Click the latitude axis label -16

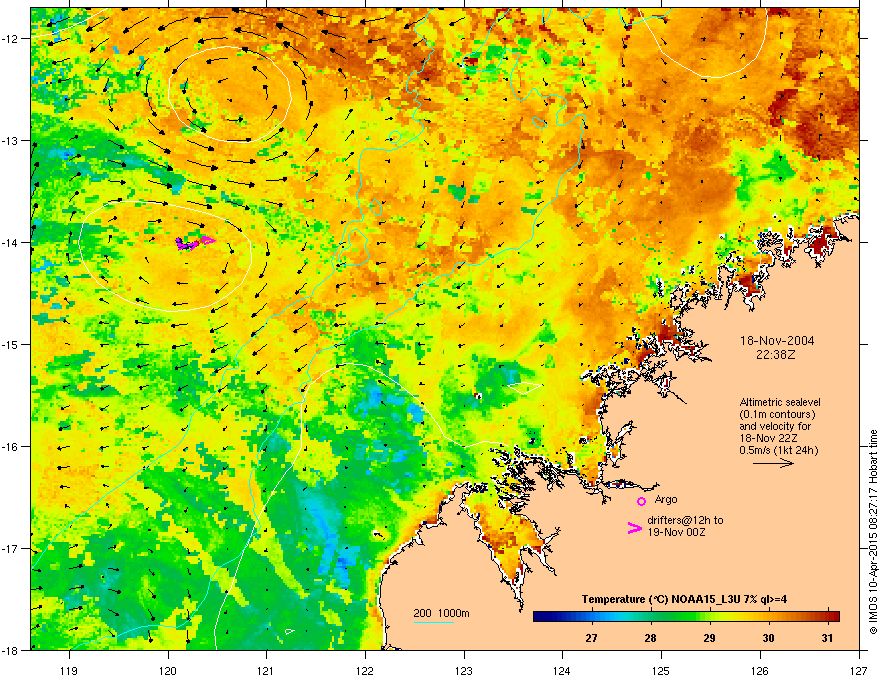pyautogui.click(x=10, y=447)
